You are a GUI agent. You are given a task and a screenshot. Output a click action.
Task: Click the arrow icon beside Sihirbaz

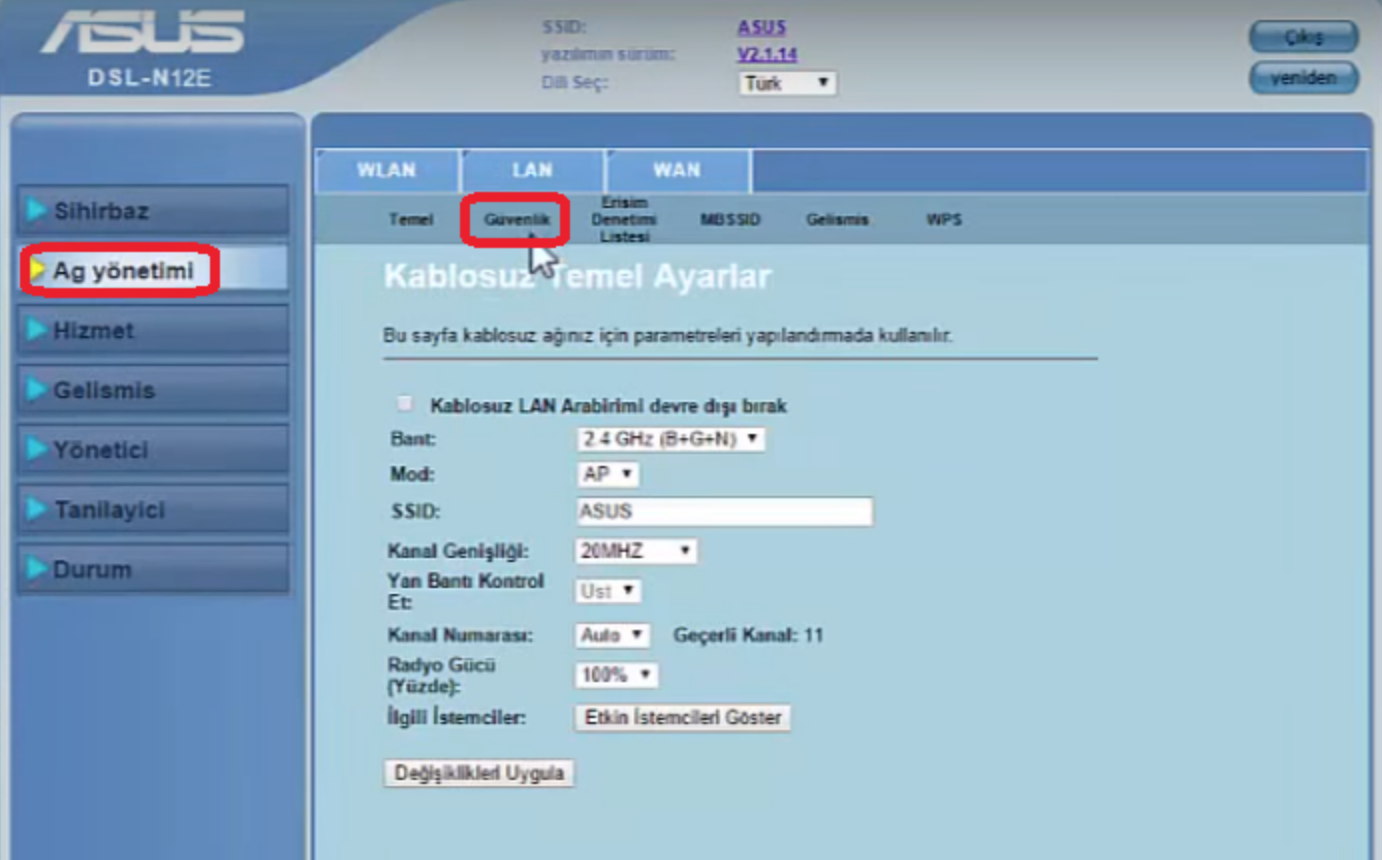(37, 210)
